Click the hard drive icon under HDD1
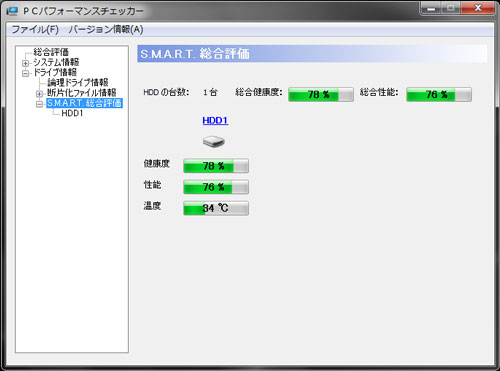The width and height of the screenshot is (500, 371). point(214,141)
